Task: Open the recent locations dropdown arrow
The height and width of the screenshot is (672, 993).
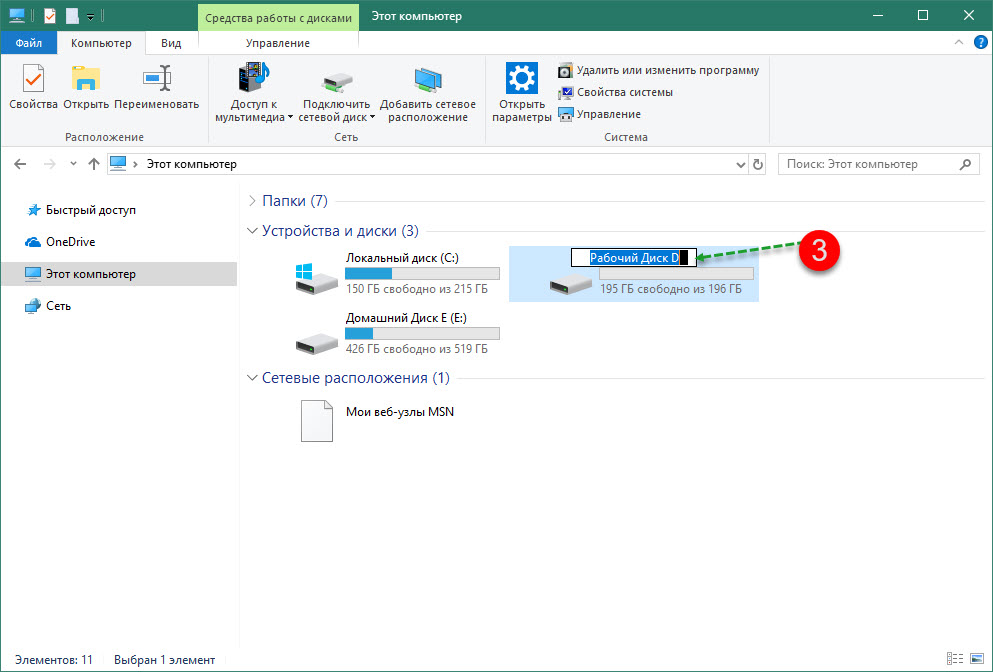Action: 73,164
